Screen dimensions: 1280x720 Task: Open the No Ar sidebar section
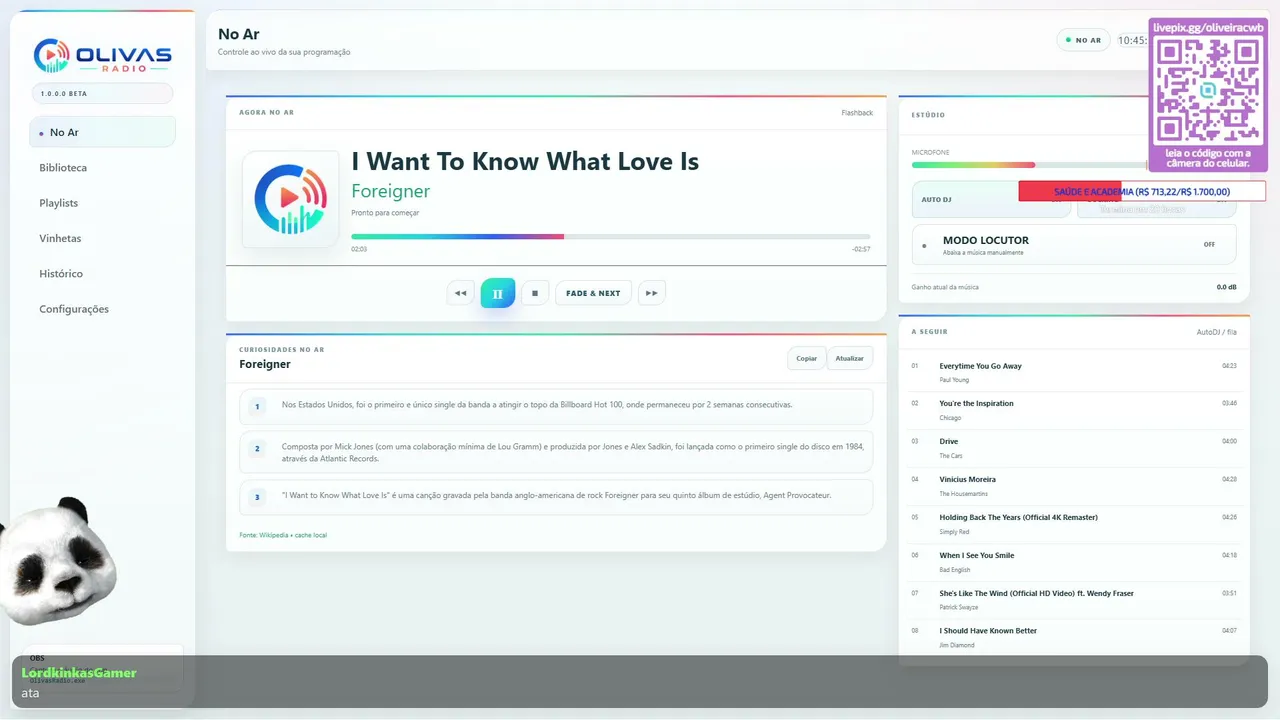(102, 132)
